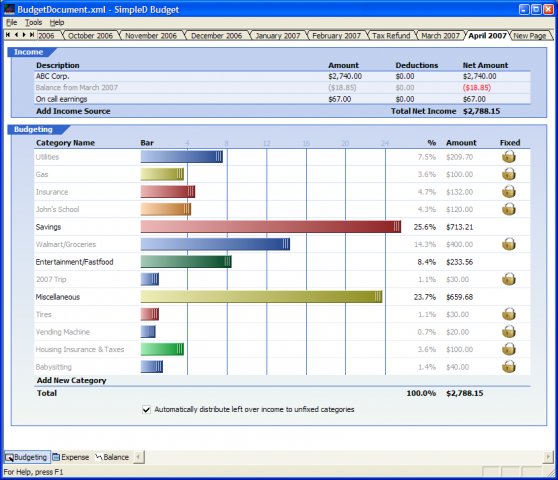
Task: Click the Vending Machine category name
Action: pyautogui.click(x=63, y=332)
